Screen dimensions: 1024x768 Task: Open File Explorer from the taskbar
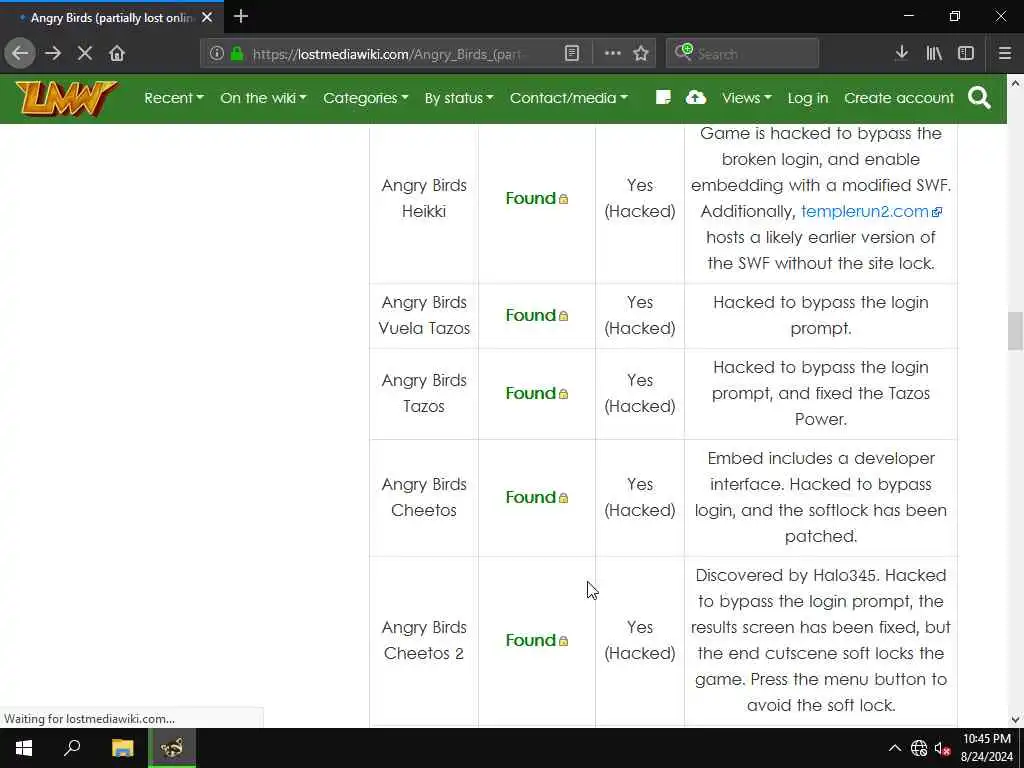pos(122,748)
